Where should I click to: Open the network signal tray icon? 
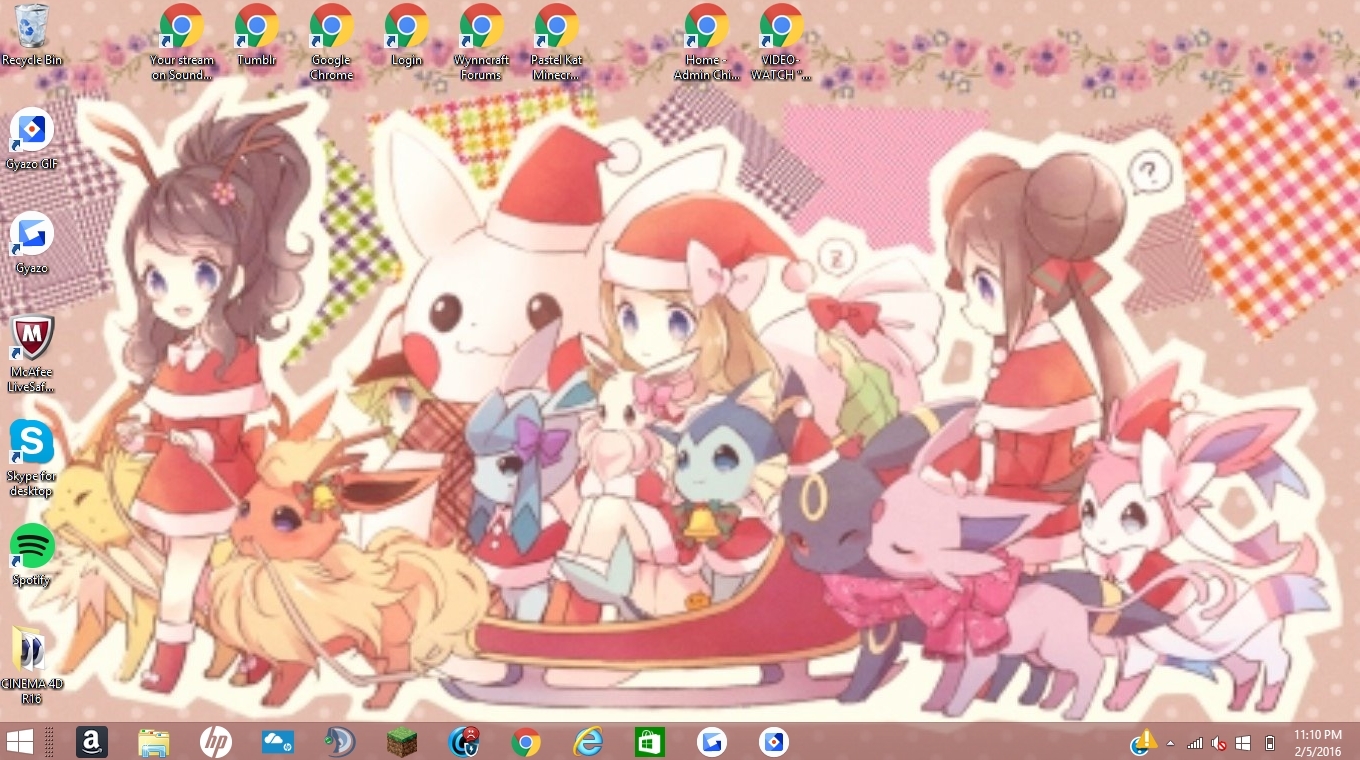click(1195, 743)
